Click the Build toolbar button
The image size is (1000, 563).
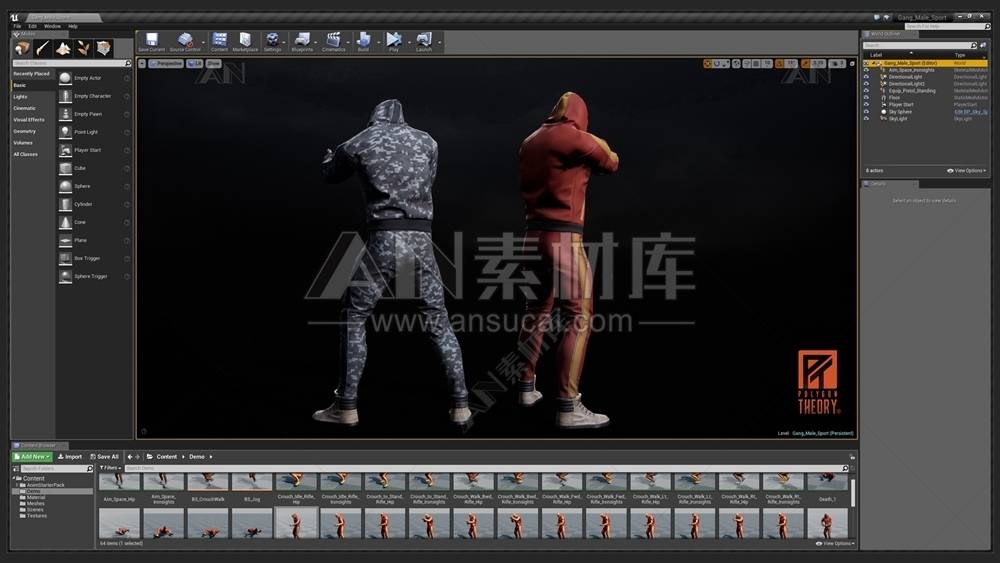tap(364, 42)
